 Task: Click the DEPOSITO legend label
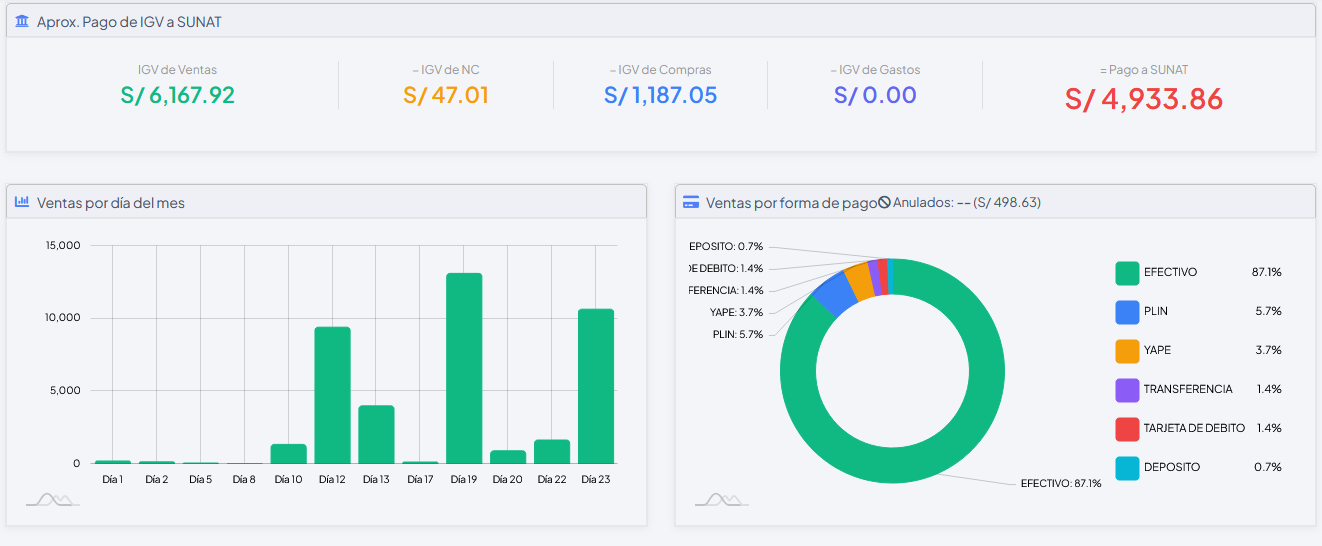coord(1172,467)
